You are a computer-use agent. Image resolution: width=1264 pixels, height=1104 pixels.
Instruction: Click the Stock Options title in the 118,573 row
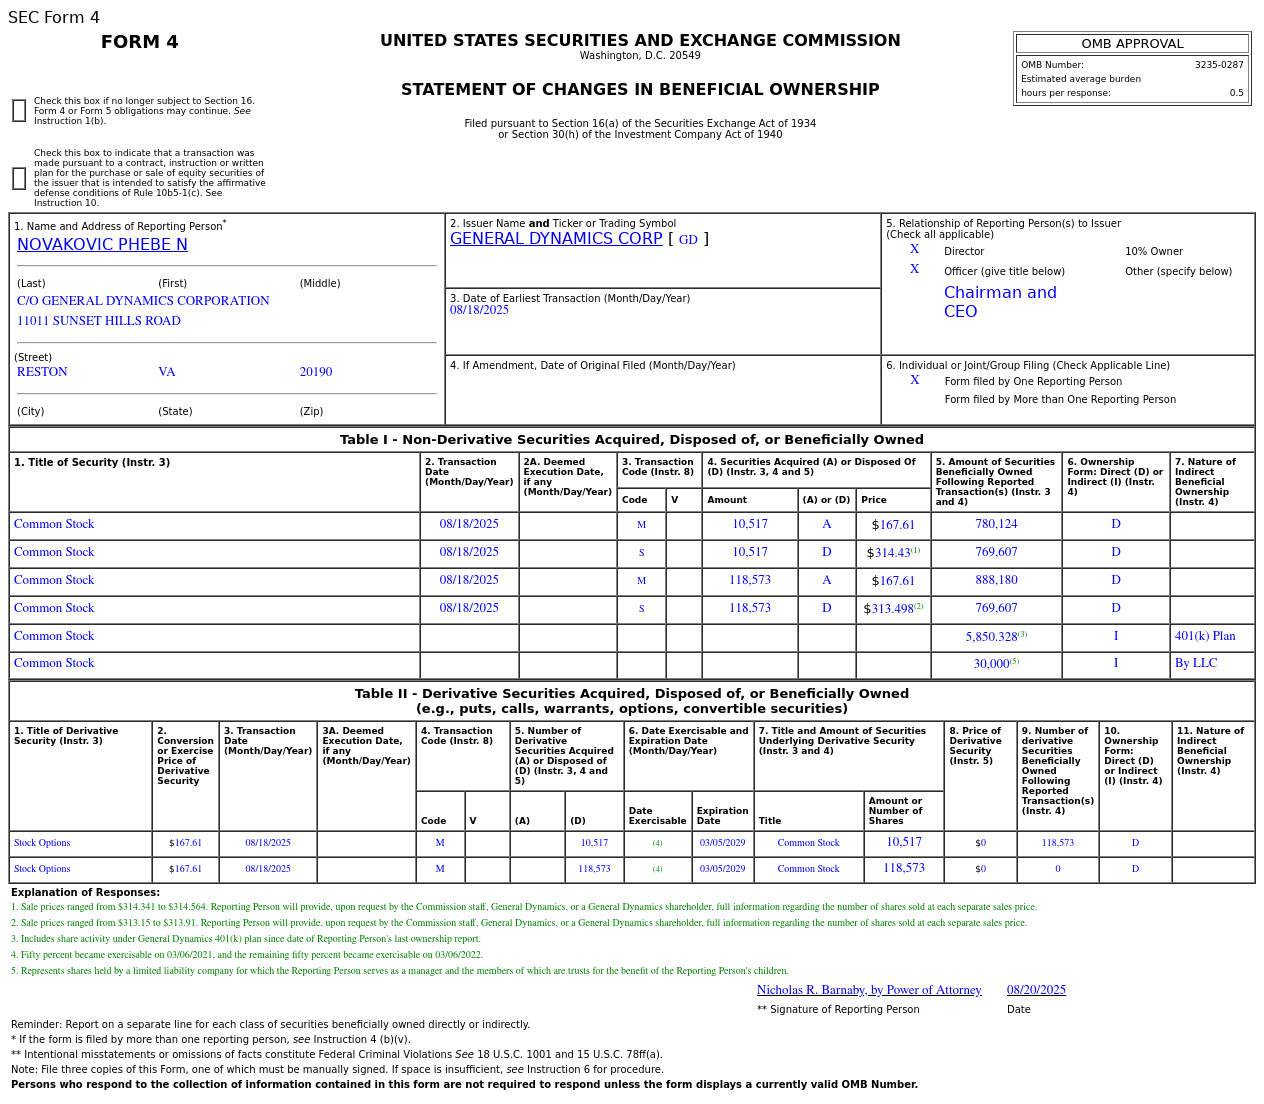[x=42, y=869]
